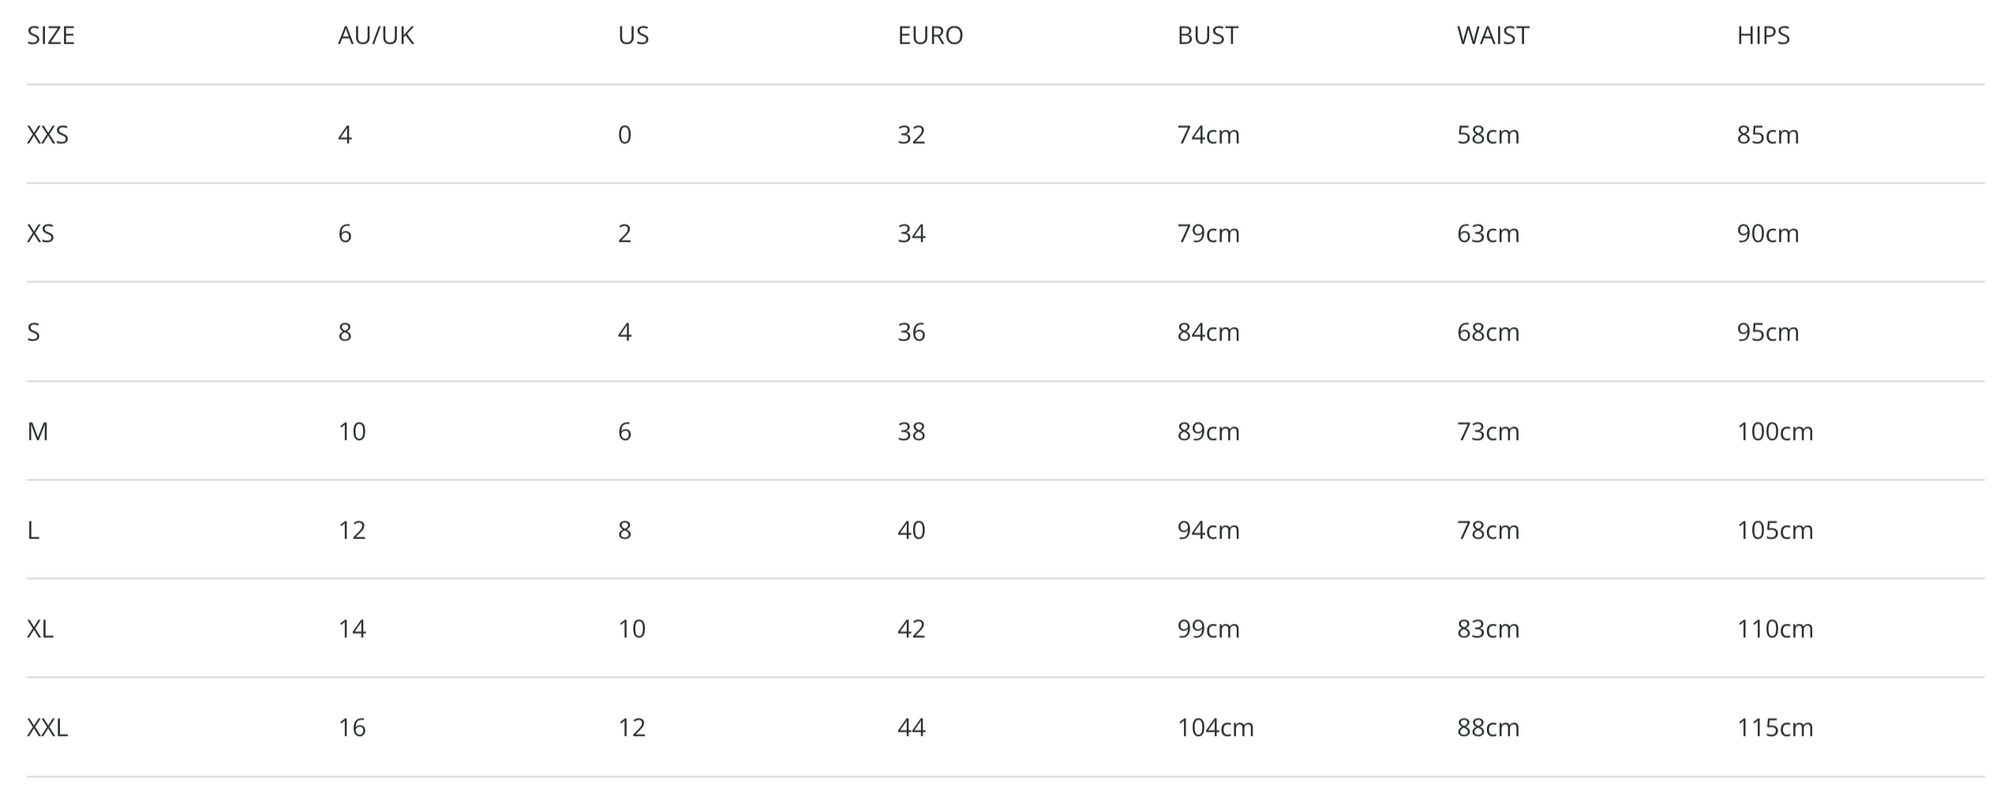Select the XXS size row label

[x=48, y=135]
